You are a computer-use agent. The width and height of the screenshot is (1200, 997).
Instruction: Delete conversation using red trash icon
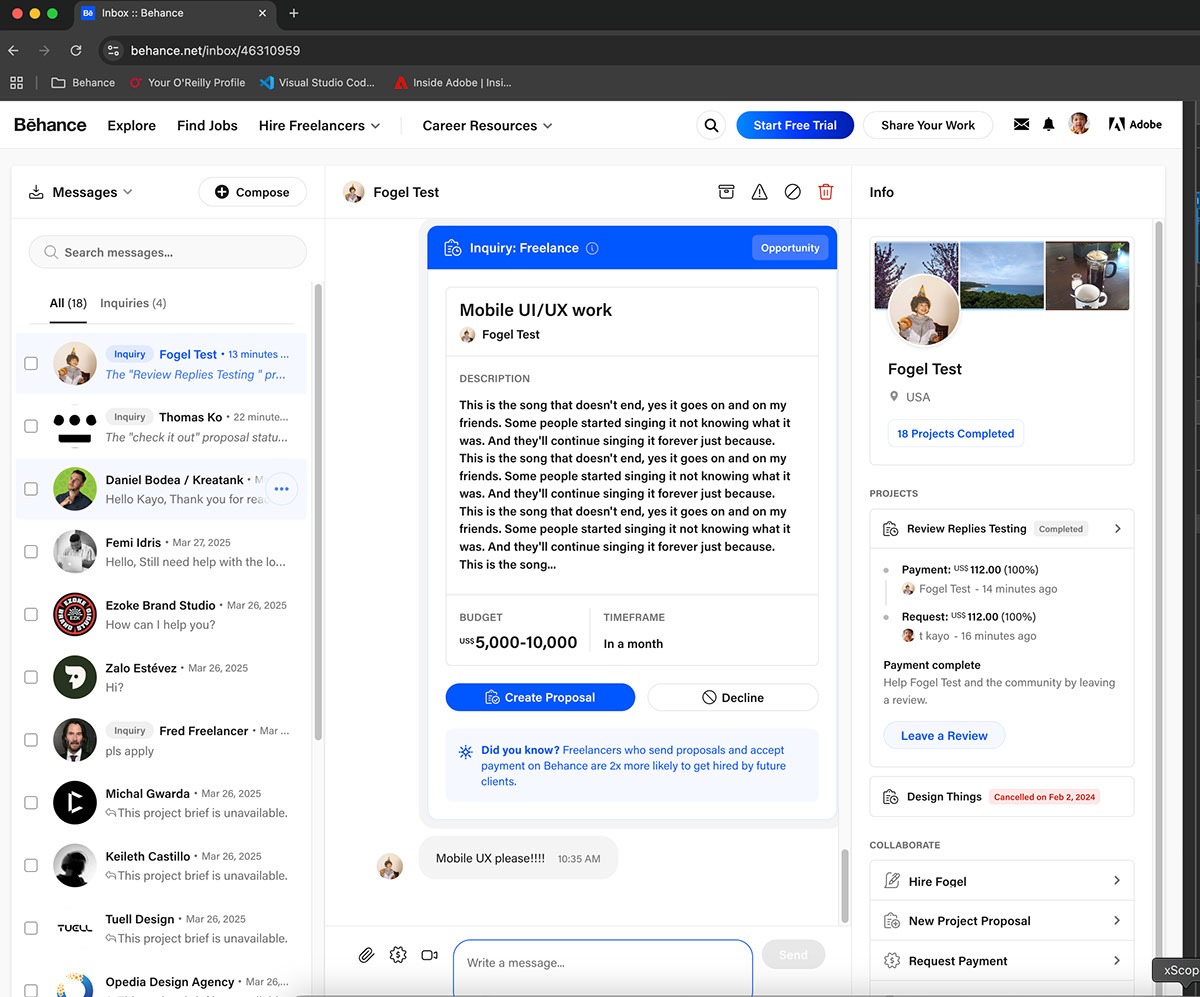[x=825, y=192]
